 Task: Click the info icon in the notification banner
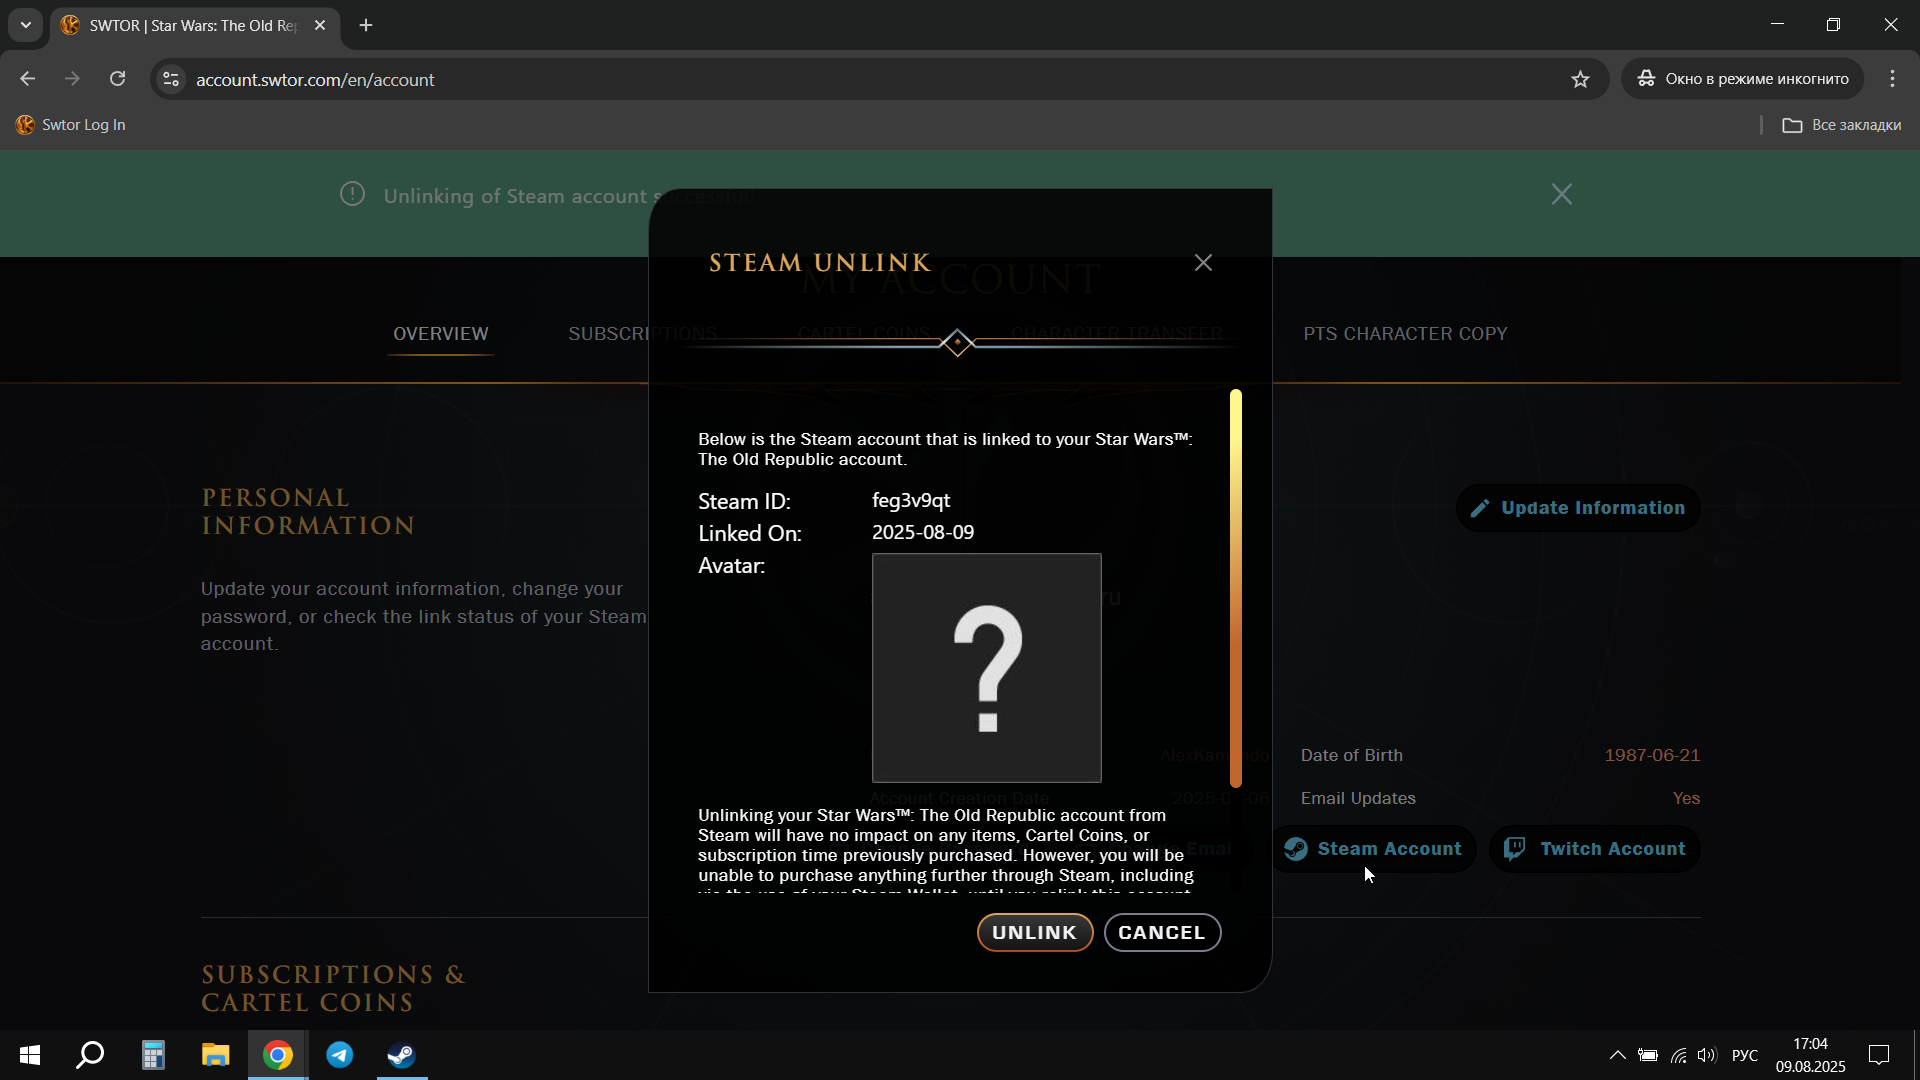coord(352,194)
